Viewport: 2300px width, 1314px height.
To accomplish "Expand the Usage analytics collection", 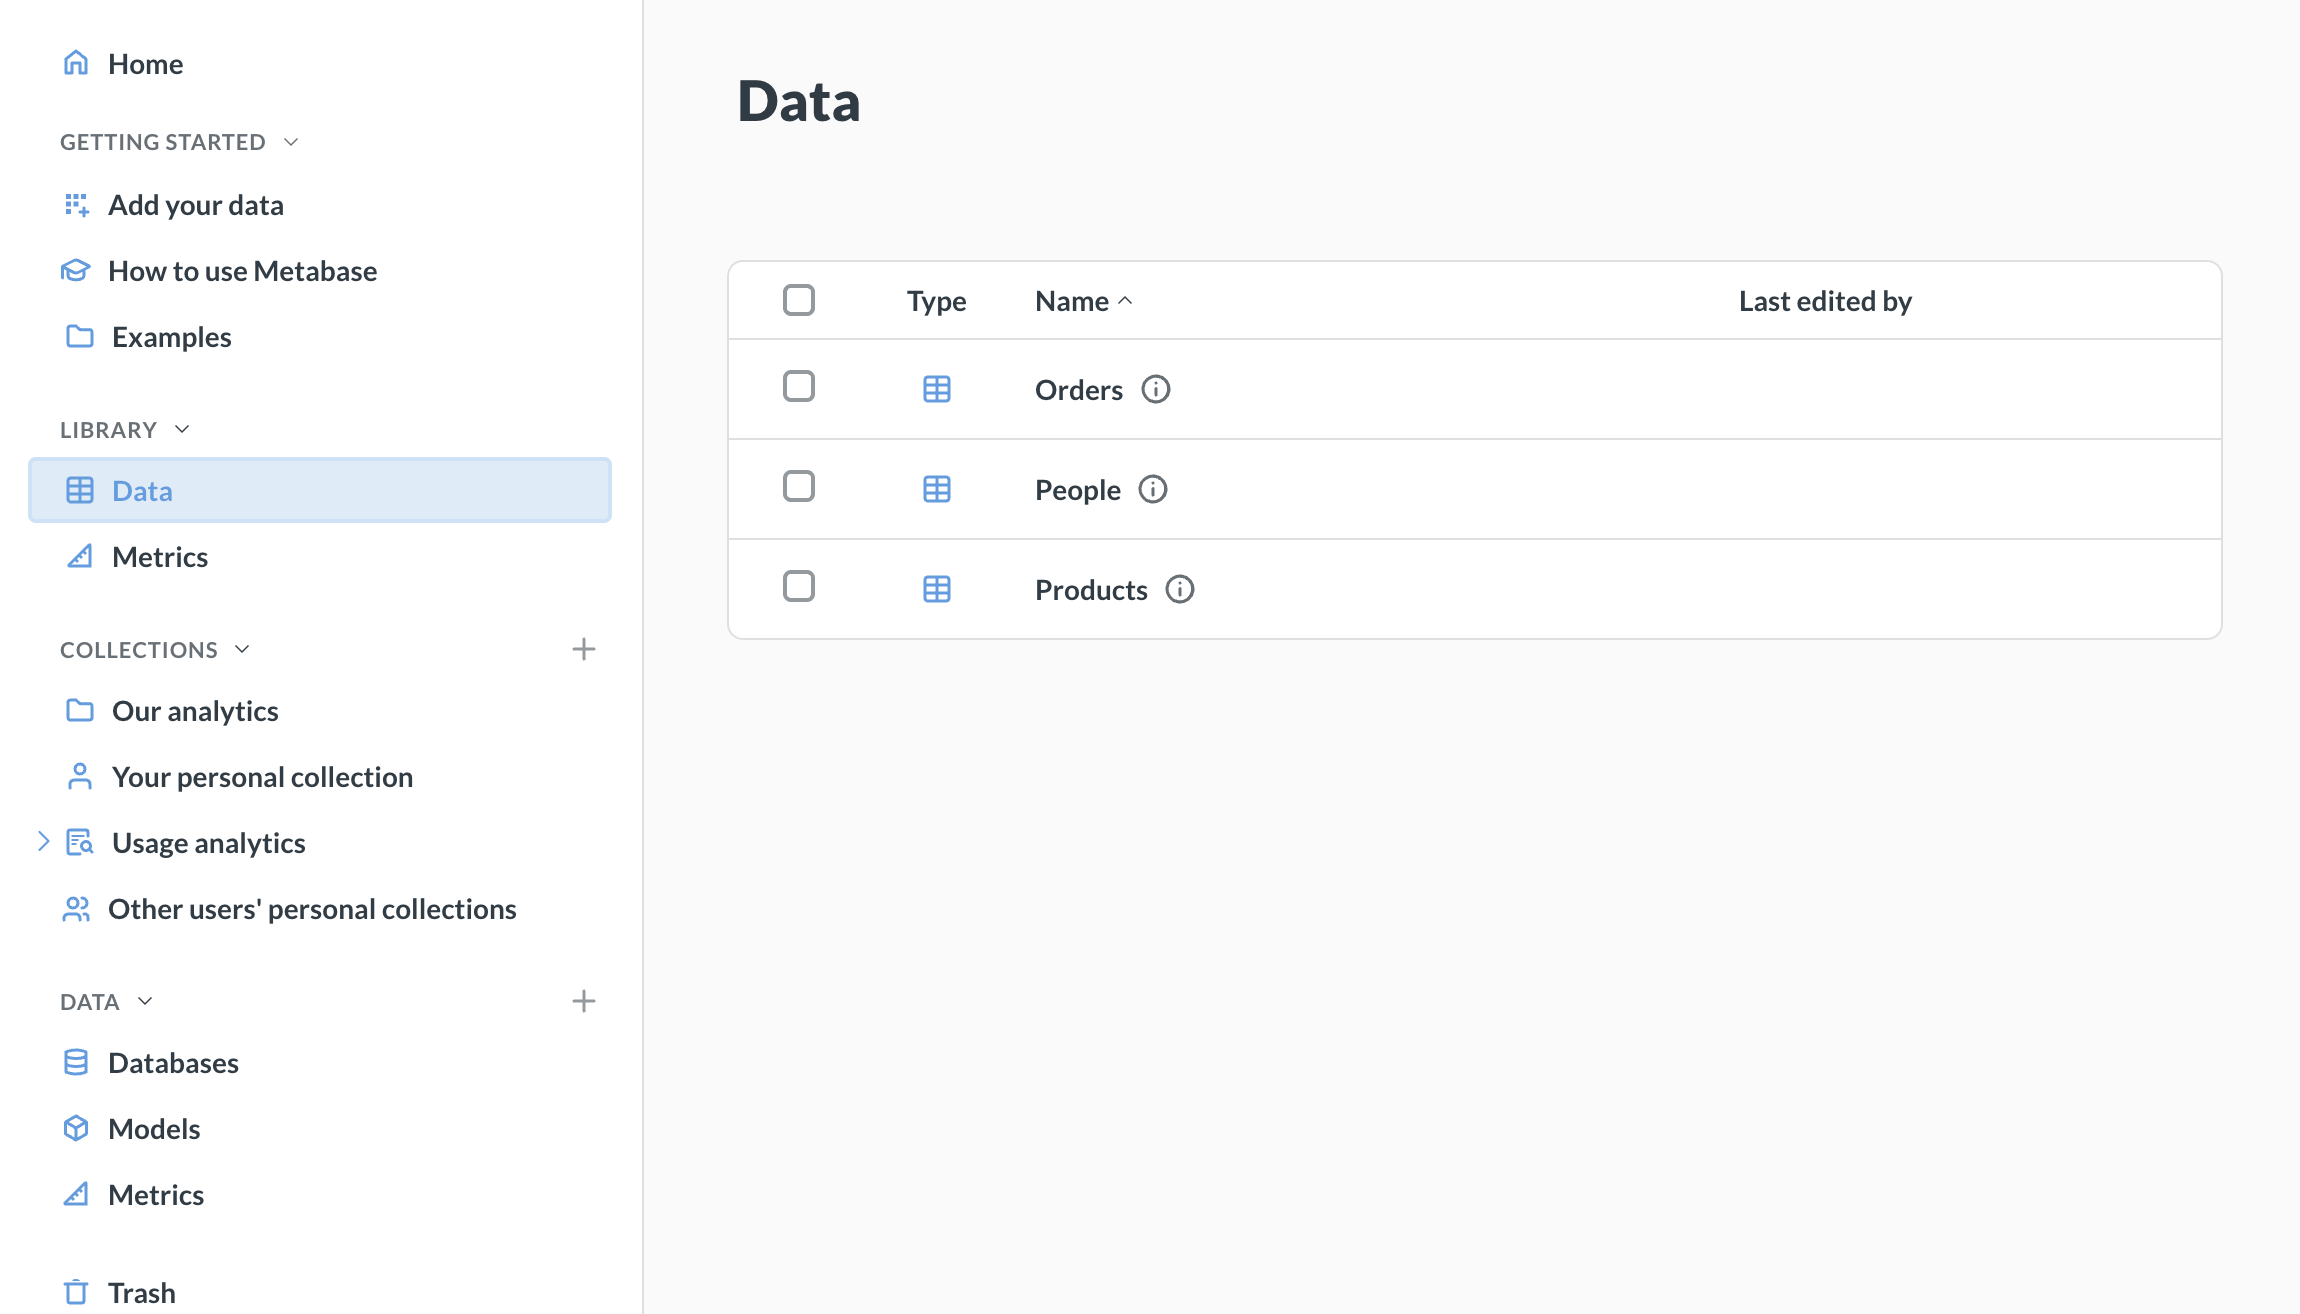I will (x=42, y=842).
